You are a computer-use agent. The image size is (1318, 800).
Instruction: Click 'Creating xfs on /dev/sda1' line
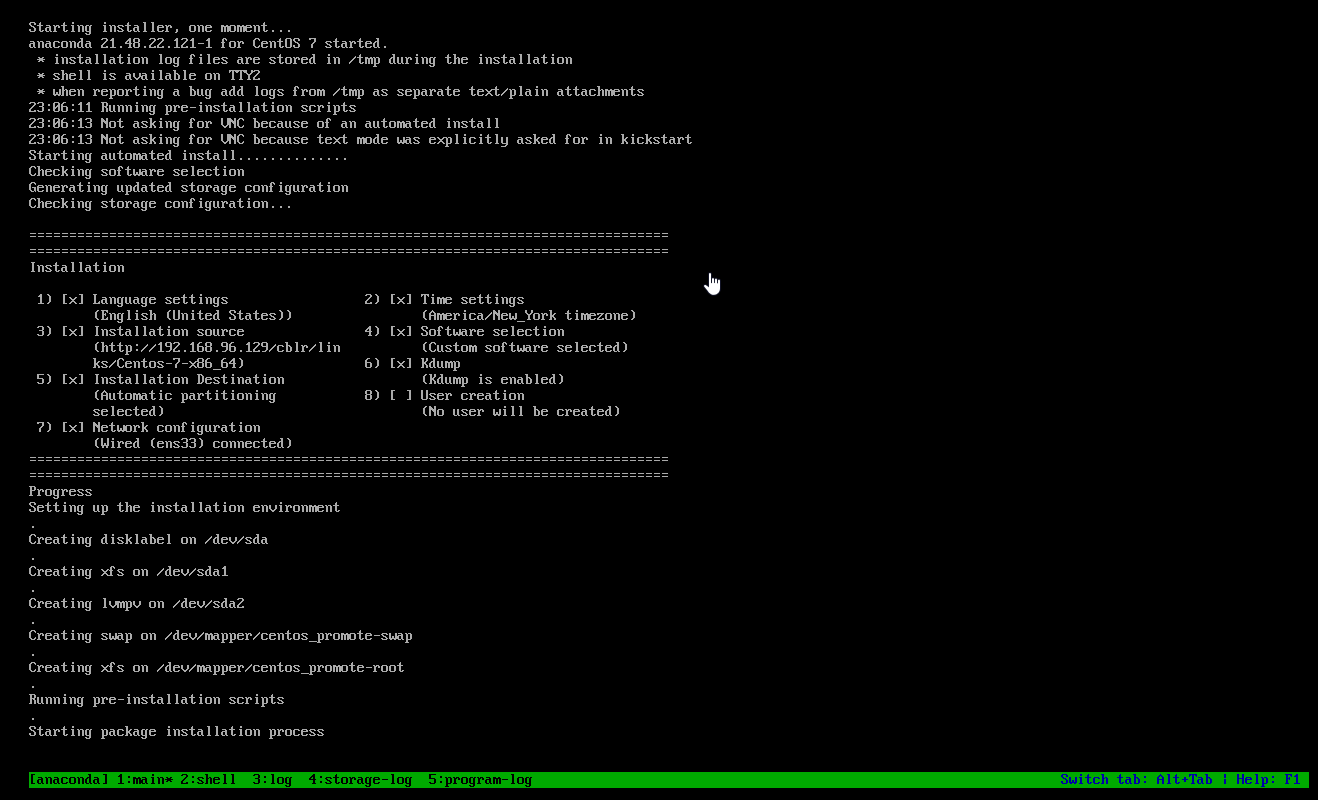tap(128, 571)
